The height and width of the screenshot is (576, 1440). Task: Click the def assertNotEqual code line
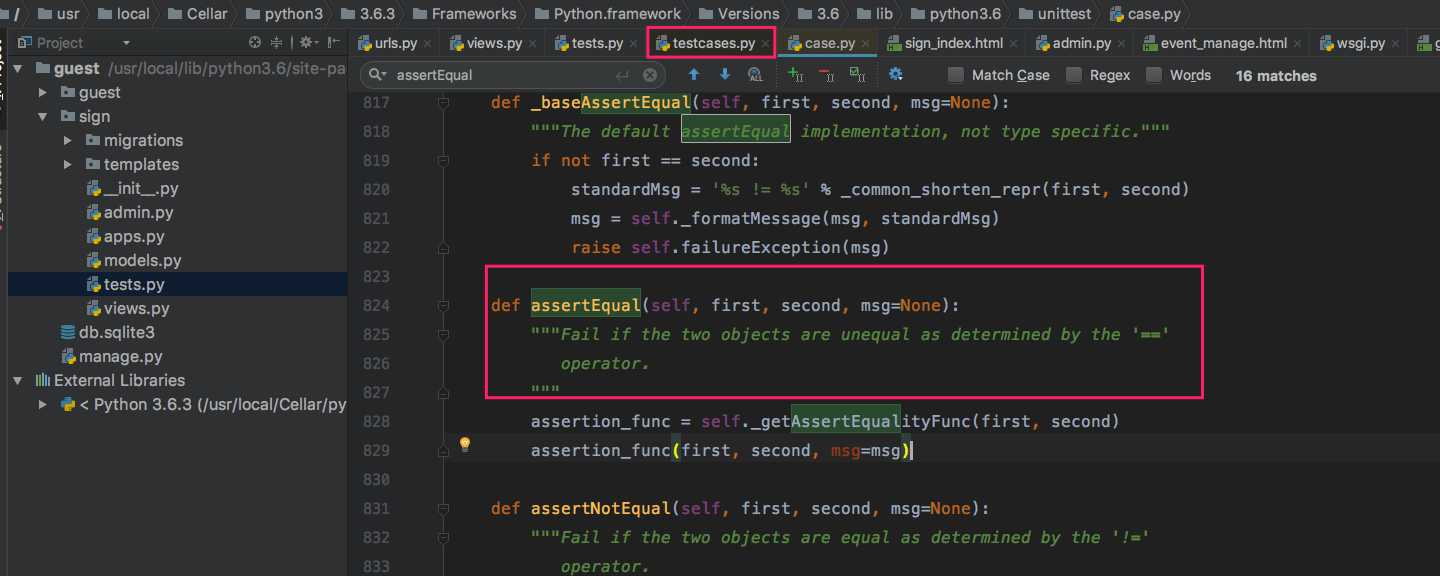740,508
